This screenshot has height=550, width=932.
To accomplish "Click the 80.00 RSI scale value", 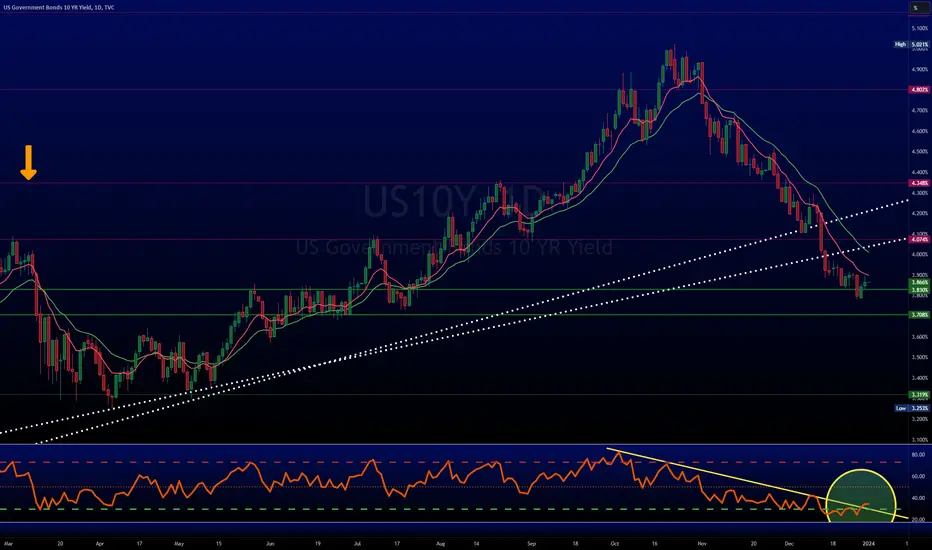I will coord(918,455).
